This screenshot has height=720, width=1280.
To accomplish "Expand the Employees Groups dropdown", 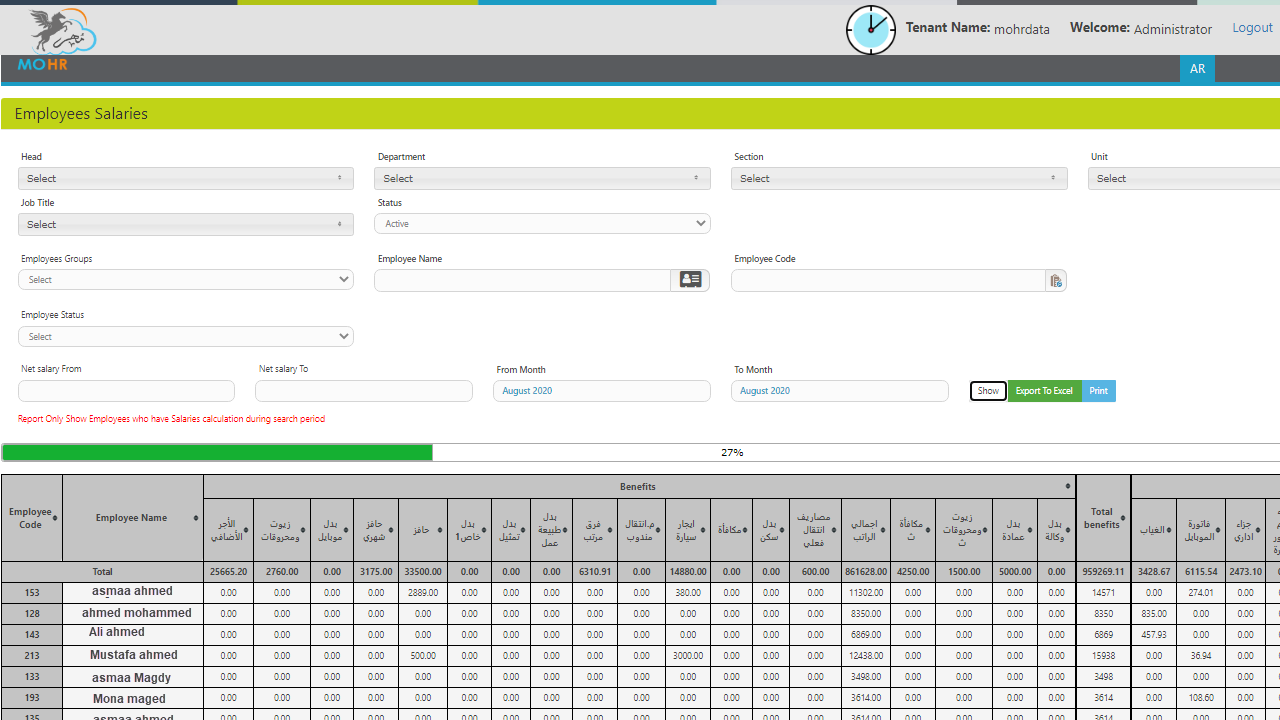I will (186, 280).
